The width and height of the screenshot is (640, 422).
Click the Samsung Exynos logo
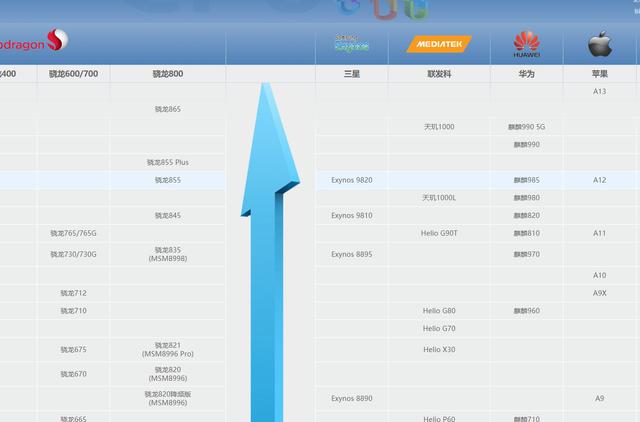pos(351,43)
